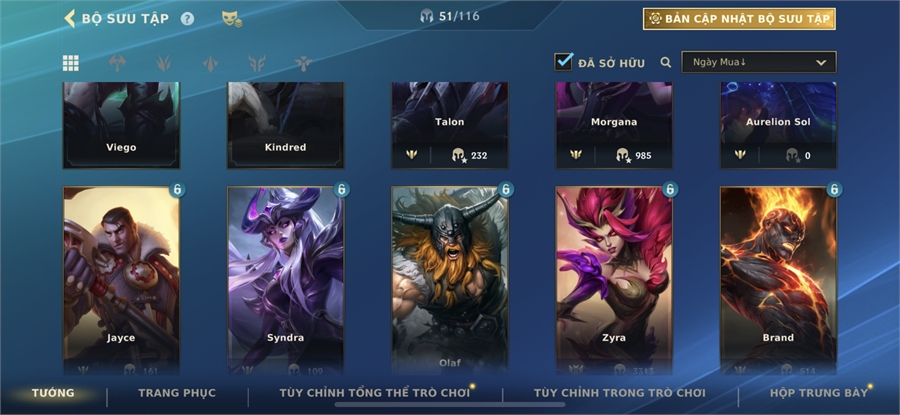Go back using the arrow beside Bộ Sưu Tập
The width and height of the screenshot is (900, 415).
click(x=69, y=18)
